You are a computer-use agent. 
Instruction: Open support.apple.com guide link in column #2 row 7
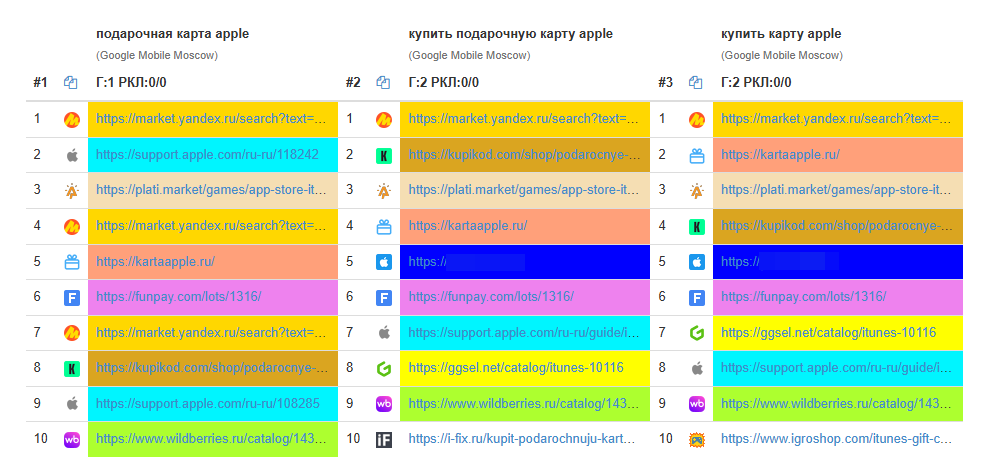click(524, 332)
